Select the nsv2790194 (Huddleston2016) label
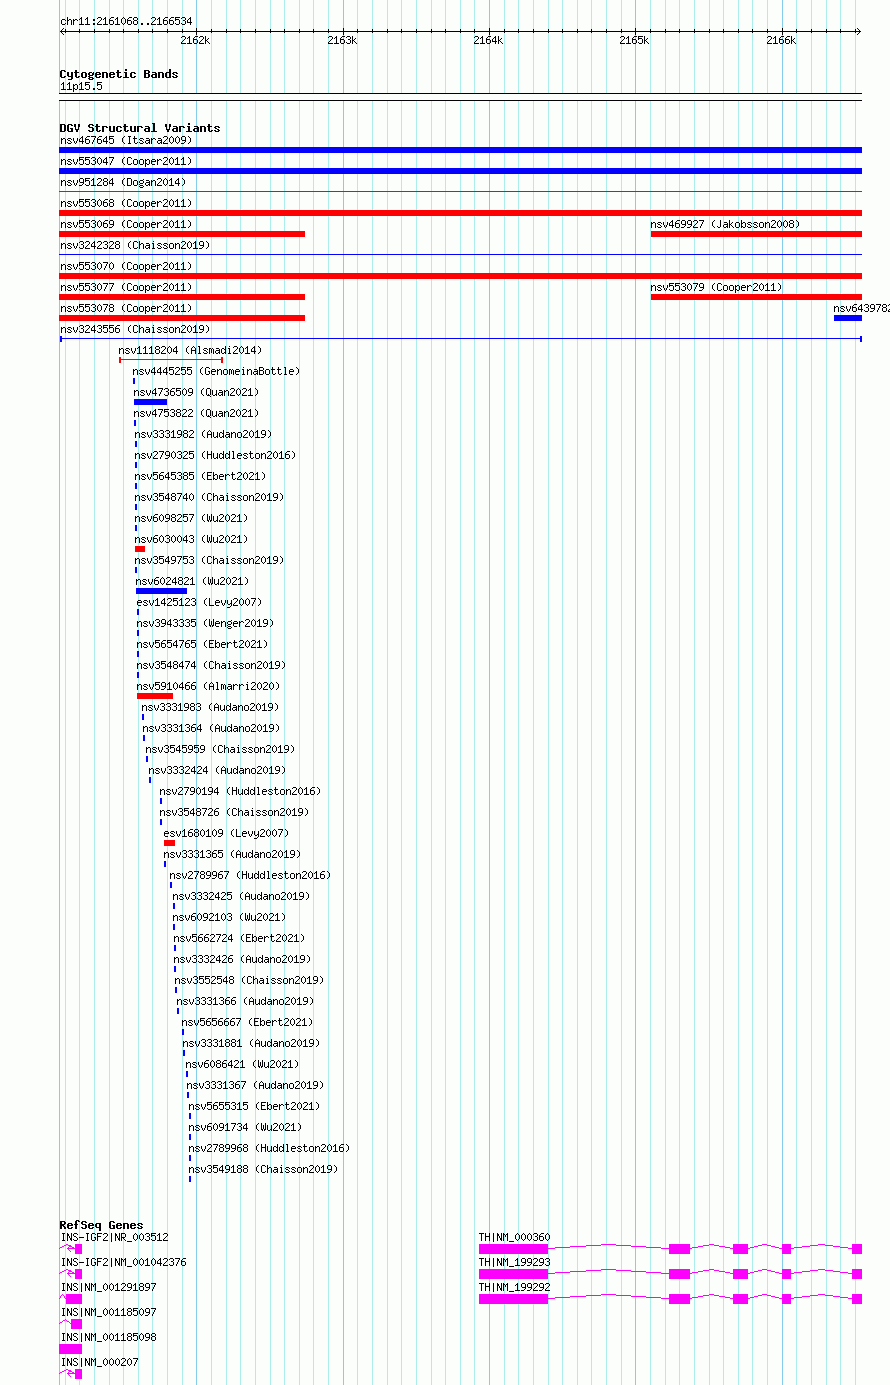The height and width of the screenshot is (1385, 890). pyautogui.click(x=240, y=791)
